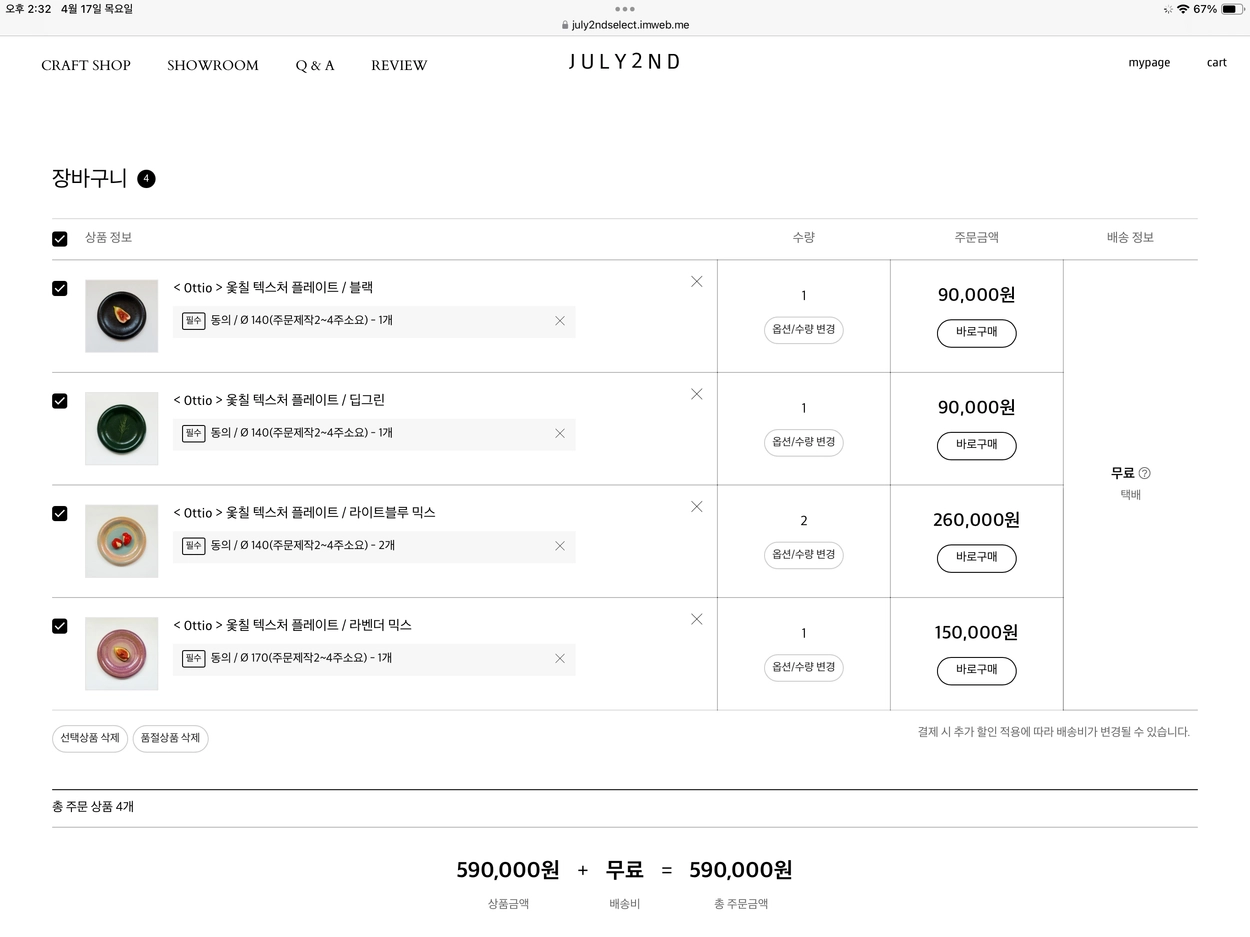Click the free shipping help question icon
Image resolution: width=1250 pixels, height=937 pixels.
point(1145,473)
